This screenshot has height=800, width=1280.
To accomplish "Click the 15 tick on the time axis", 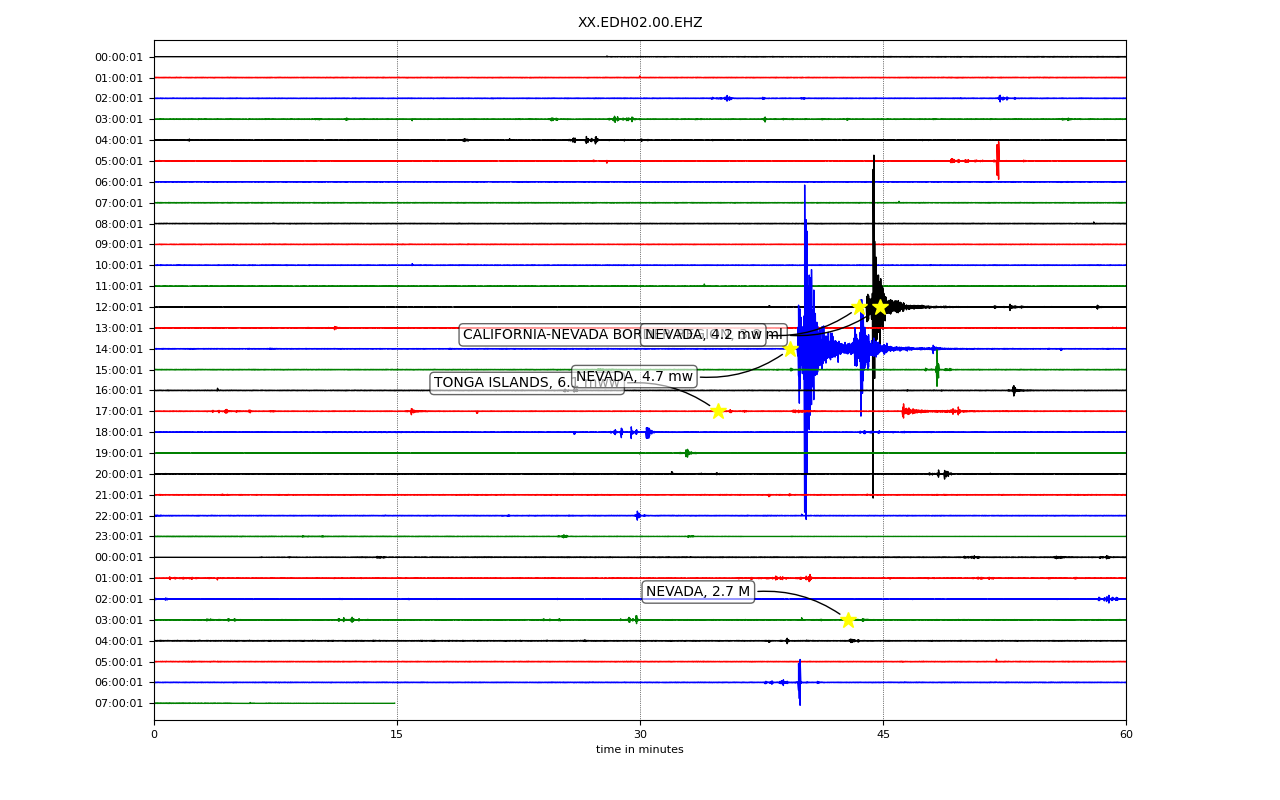I will 397,735.
